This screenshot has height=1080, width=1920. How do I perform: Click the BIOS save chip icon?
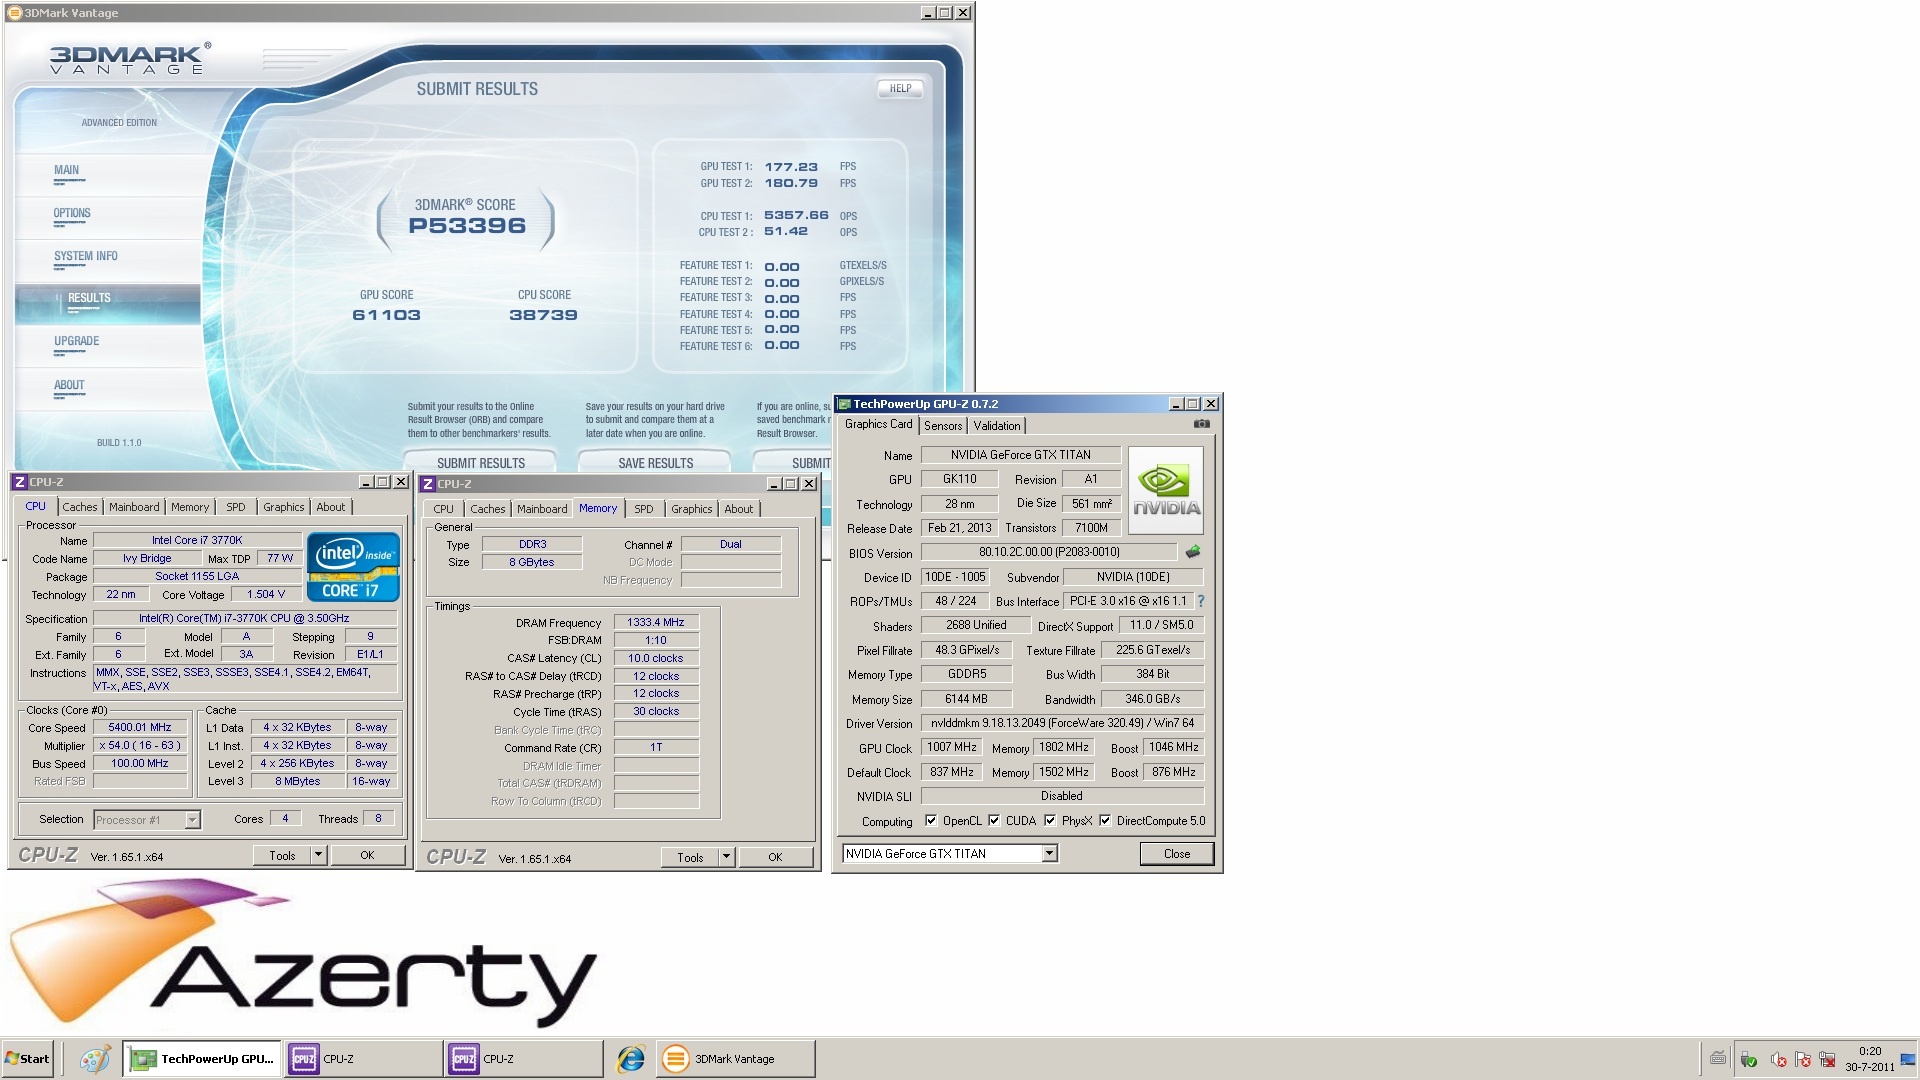point(1192,552)
